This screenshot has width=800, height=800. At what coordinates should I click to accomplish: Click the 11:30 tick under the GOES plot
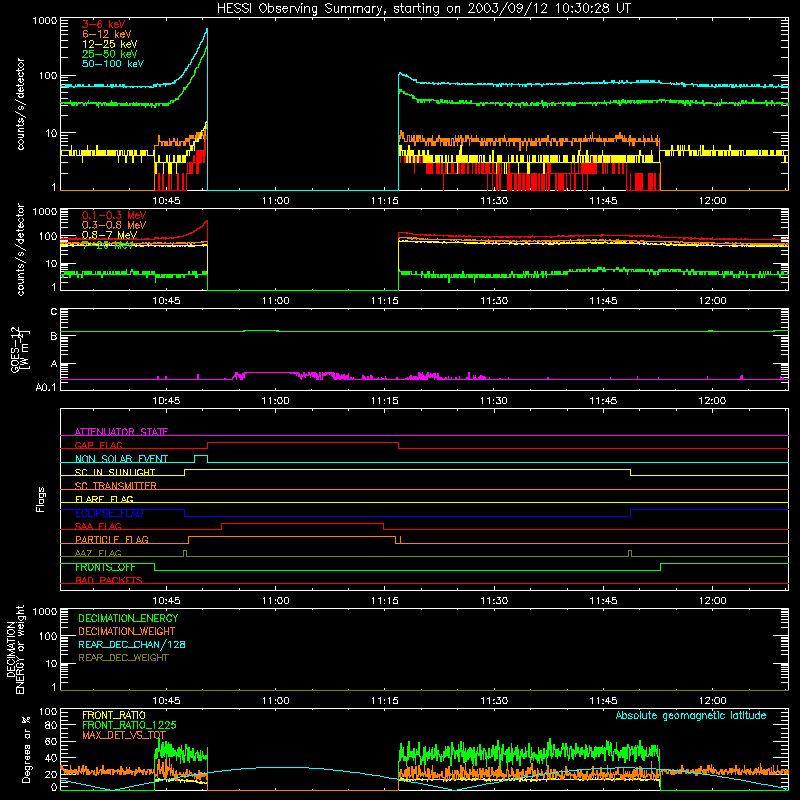[x=494, y=401]
